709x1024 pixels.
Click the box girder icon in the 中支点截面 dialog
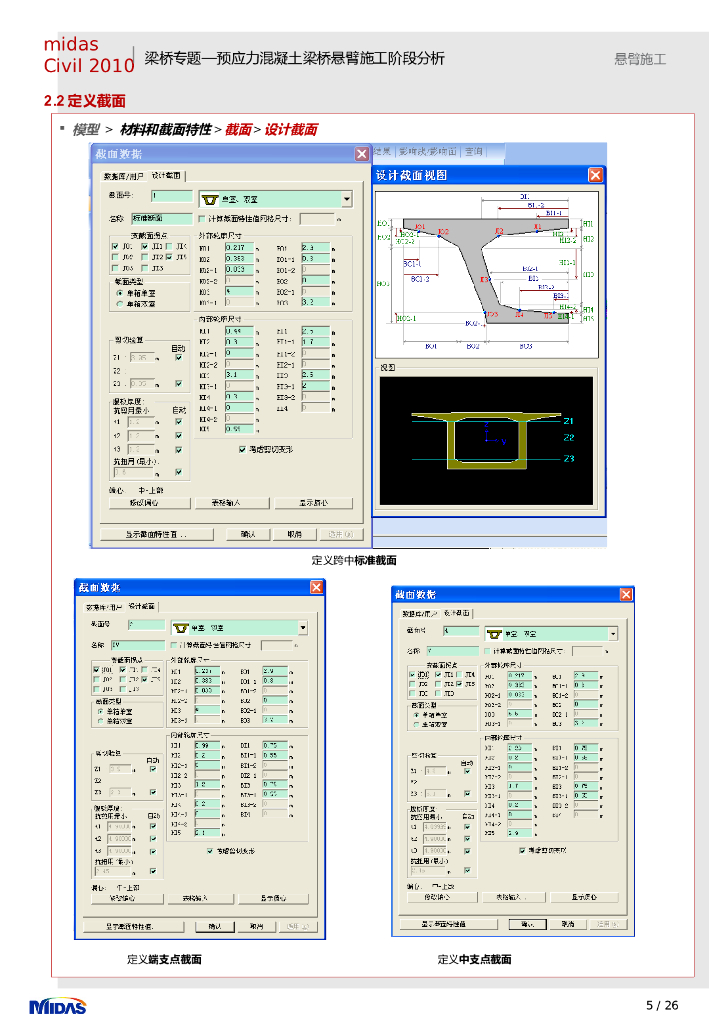[496, 634]
